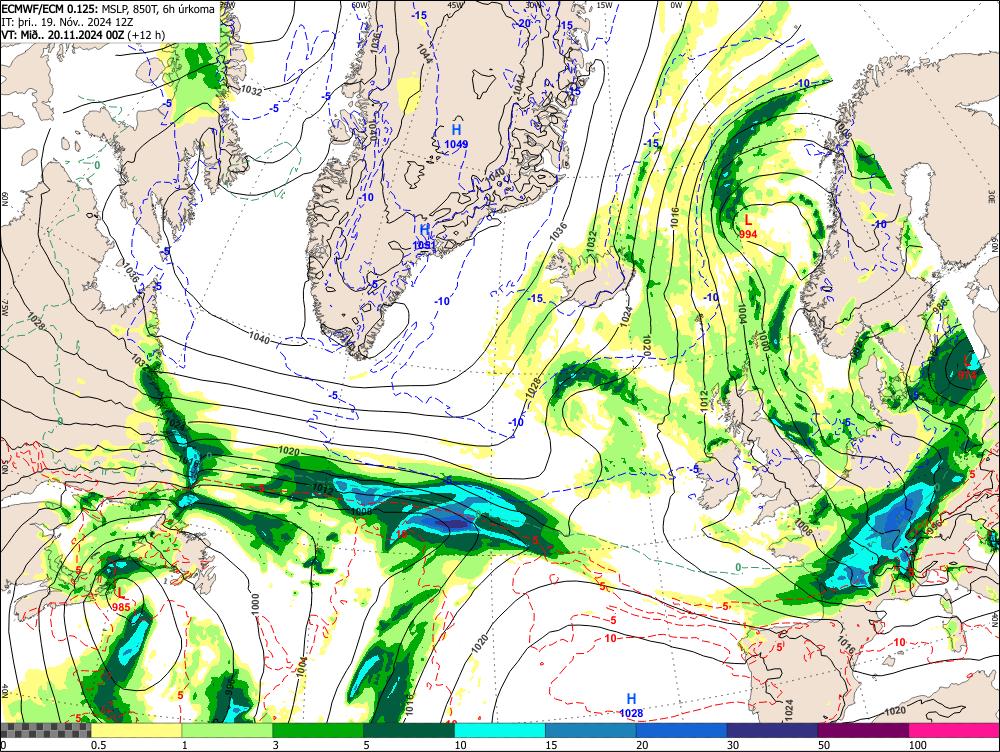Click isobar label '1032' at top-left of map
This screenshot has width=1000, height=752.
pos(251,91)
